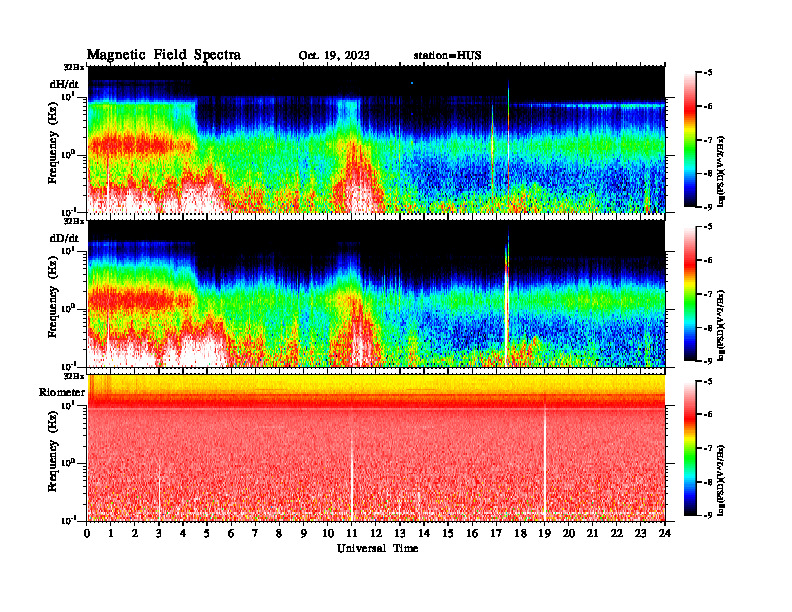Click the dD/dt spectrogram plot
Screen dimensions: 792x612
click(376, 294)
